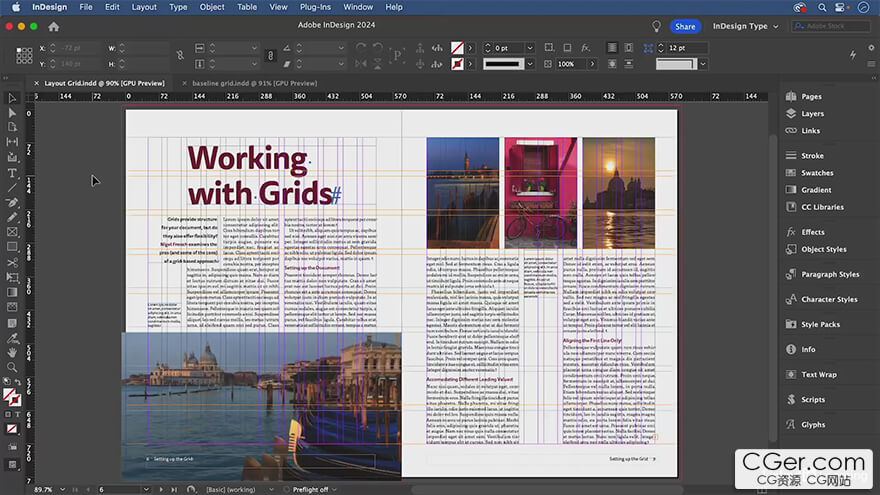Select the Free Transform tool

(x=12, y=277)
